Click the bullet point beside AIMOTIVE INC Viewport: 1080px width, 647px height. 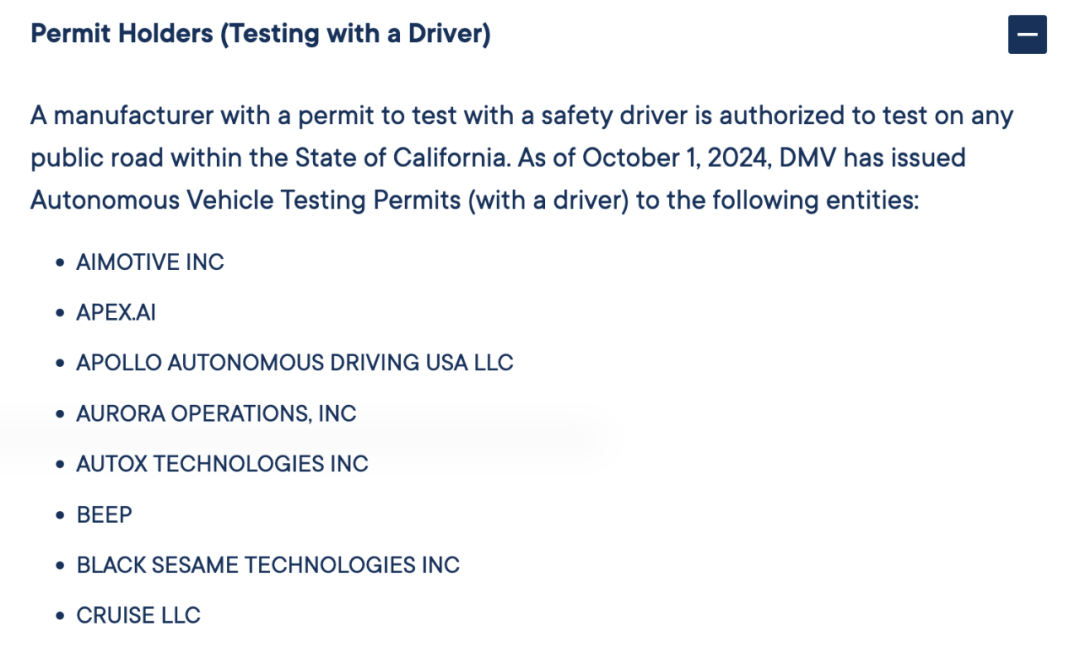(60, 263)
